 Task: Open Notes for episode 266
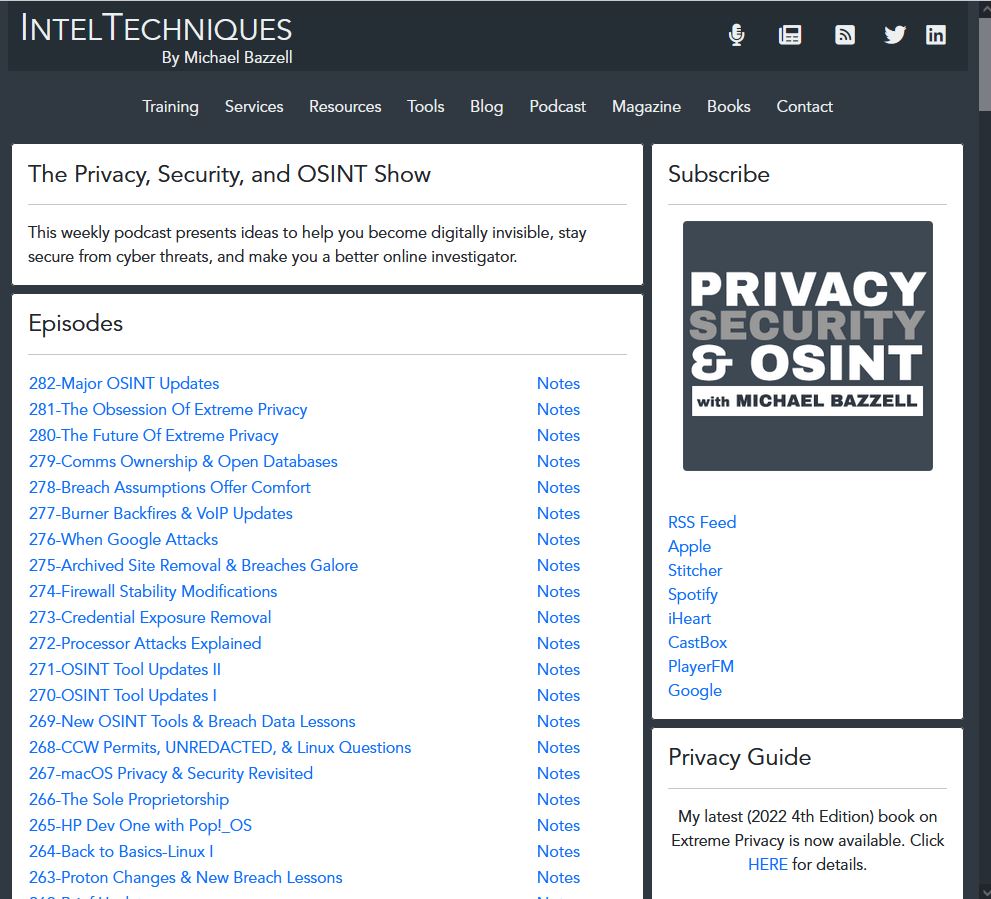[x=558, y=799]
